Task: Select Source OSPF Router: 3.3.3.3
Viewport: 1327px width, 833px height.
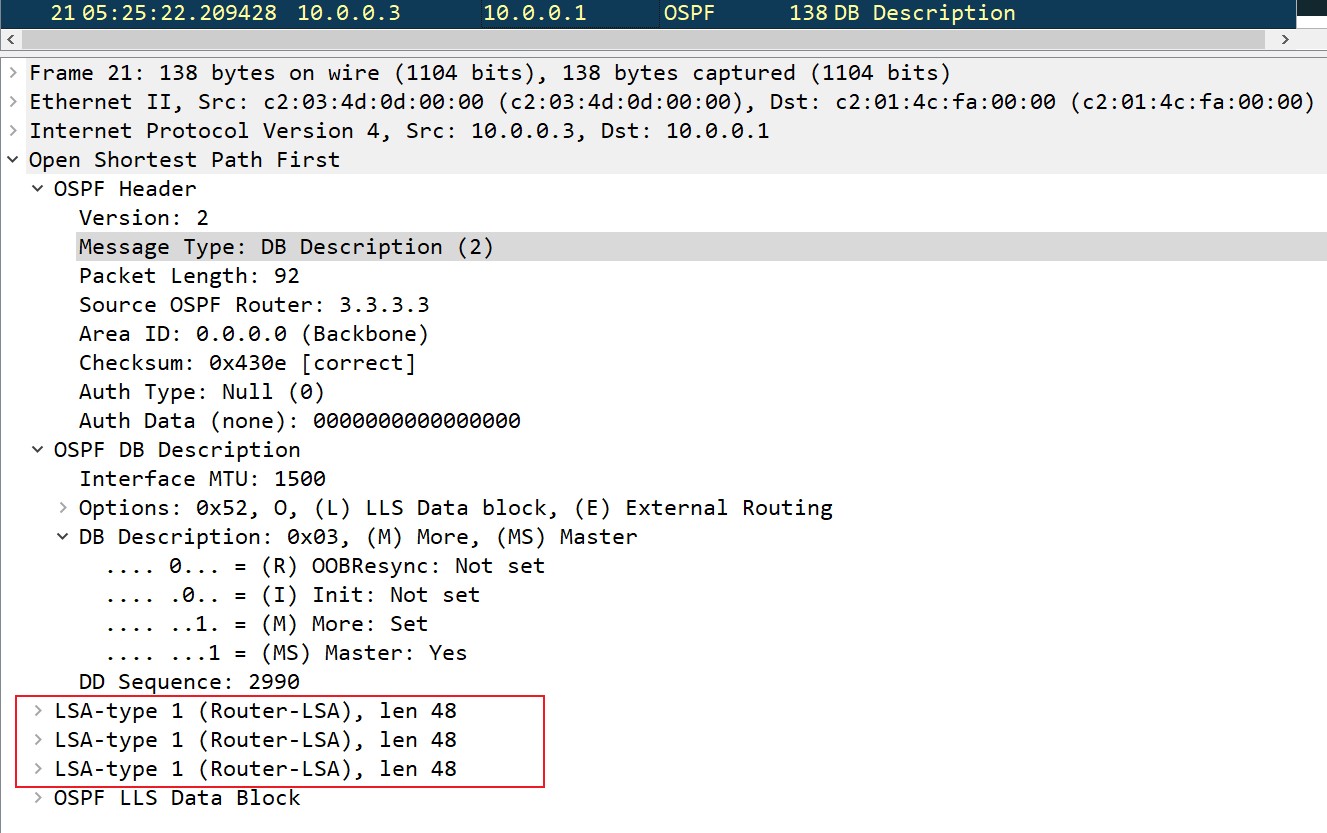Action: click(254, 305)
